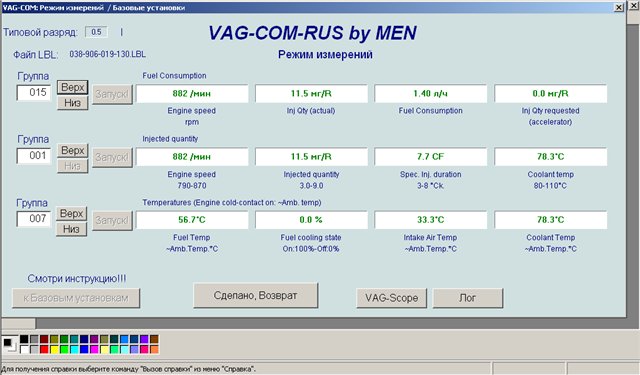640x375 pixels.
Task: Select the 0.0 % Fuel cooling state value
Action: tap(311, 220)
